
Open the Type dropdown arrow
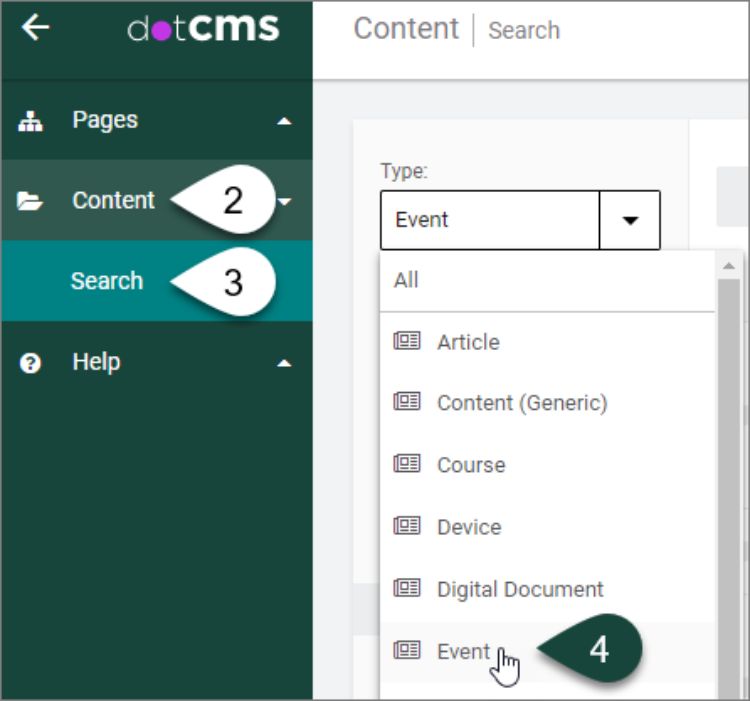tap(630, 220)
